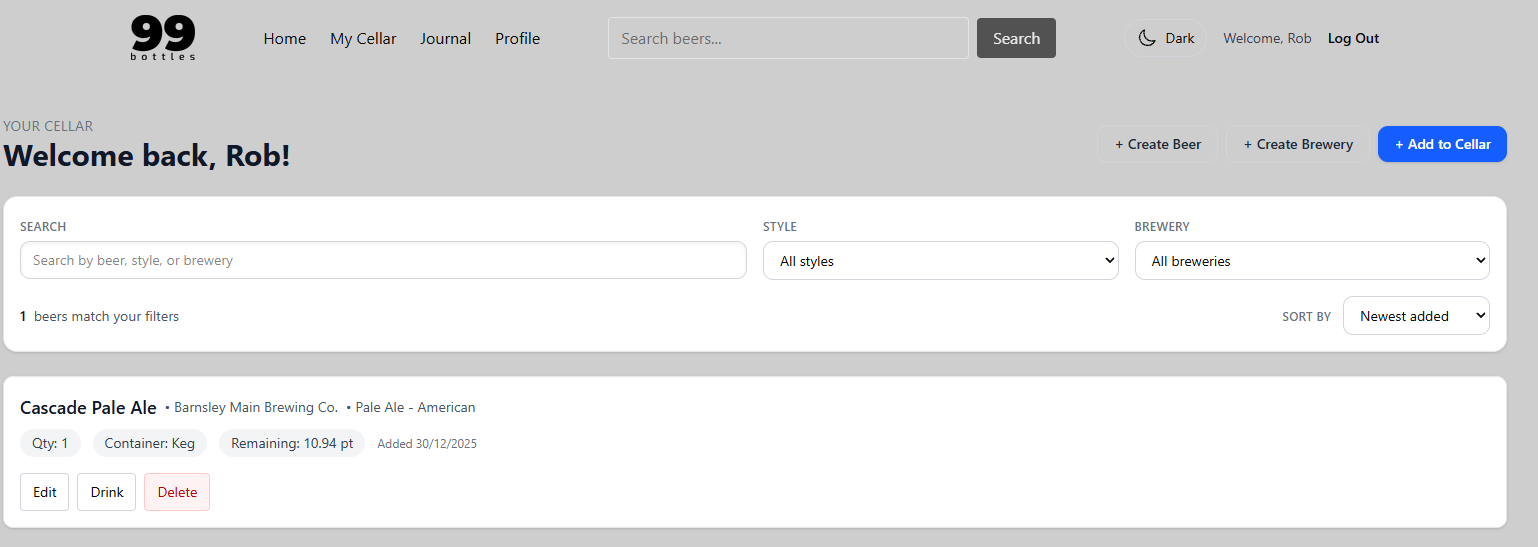Log out of Rob's account
This screenshot has height=547, width=1538.
1353,39
